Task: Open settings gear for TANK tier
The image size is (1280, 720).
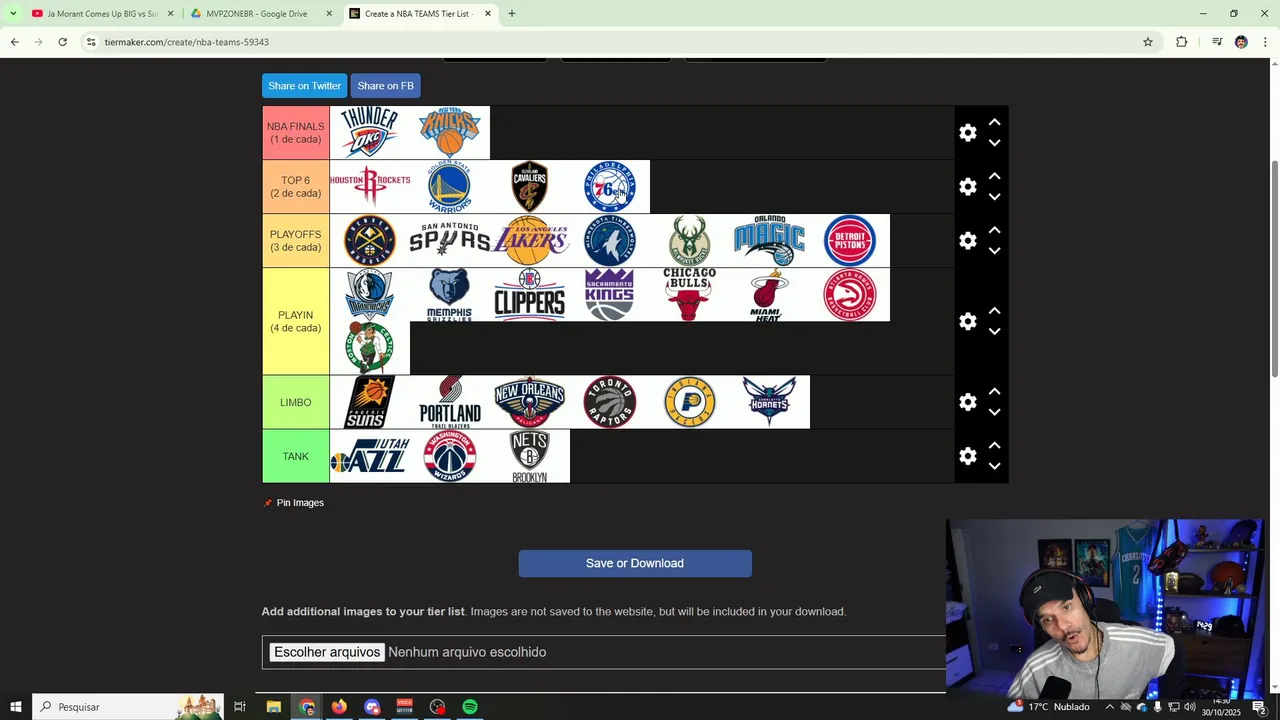Action: pyautogui.click(x=967, y=456)
